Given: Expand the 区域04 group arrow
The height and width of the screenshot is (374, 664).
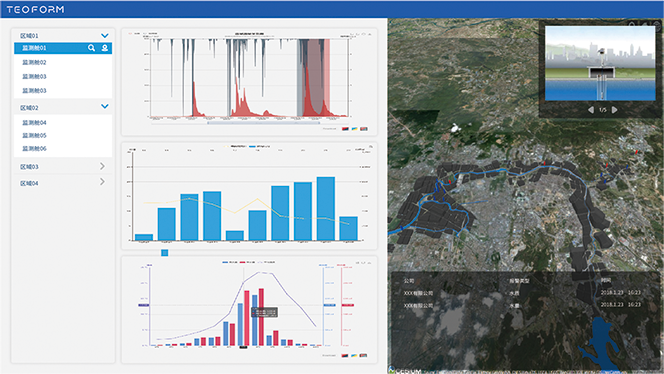Looking at the screenshot, I should (x=102, y=182).
